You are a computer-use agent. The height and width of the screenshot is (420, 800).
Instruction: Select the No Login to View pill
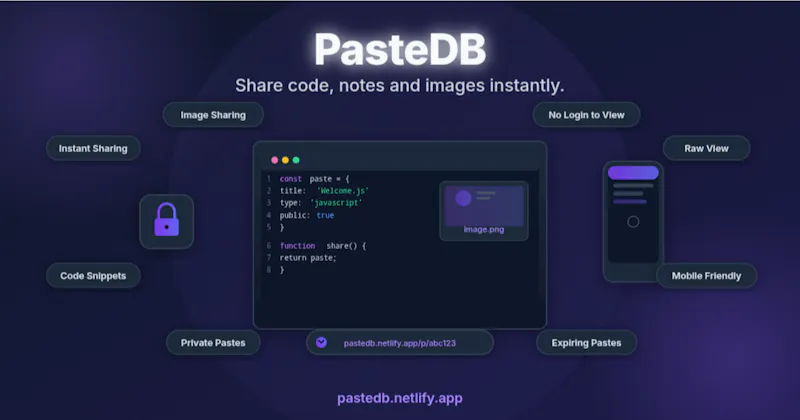(x=586, y=115)
